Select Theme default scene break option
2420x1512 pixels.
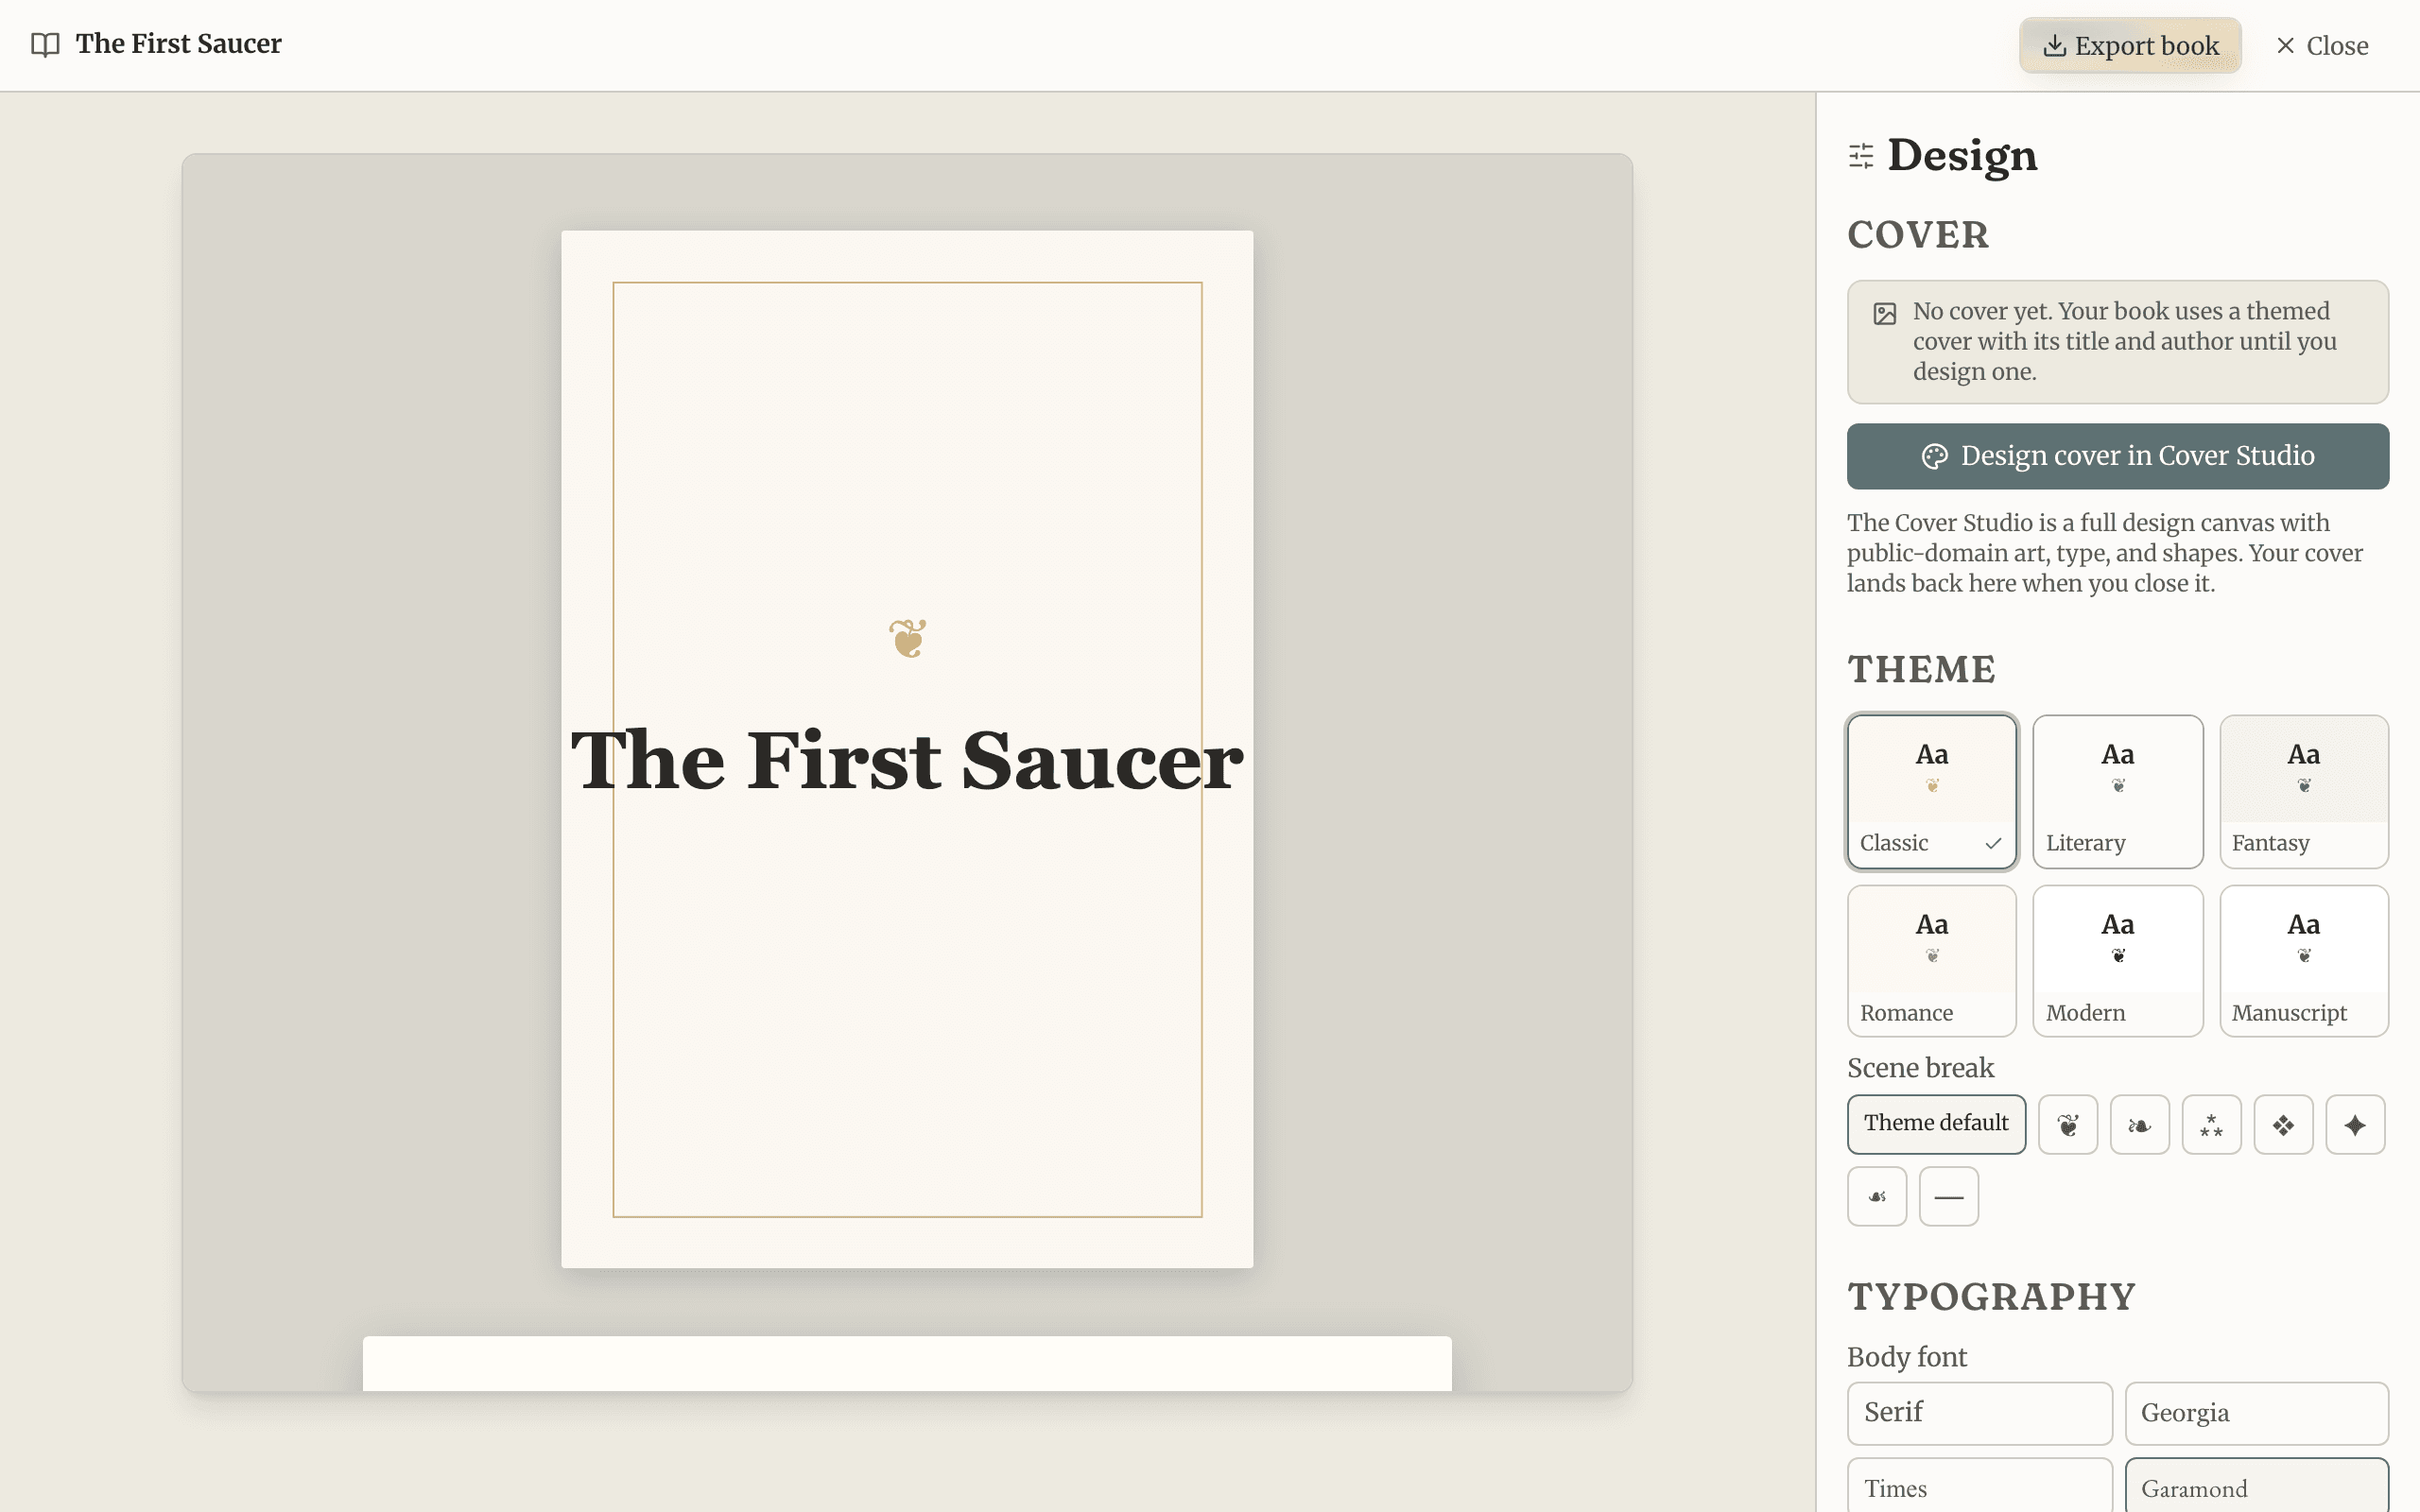pyautogui.click(x=1936, y=1124)
